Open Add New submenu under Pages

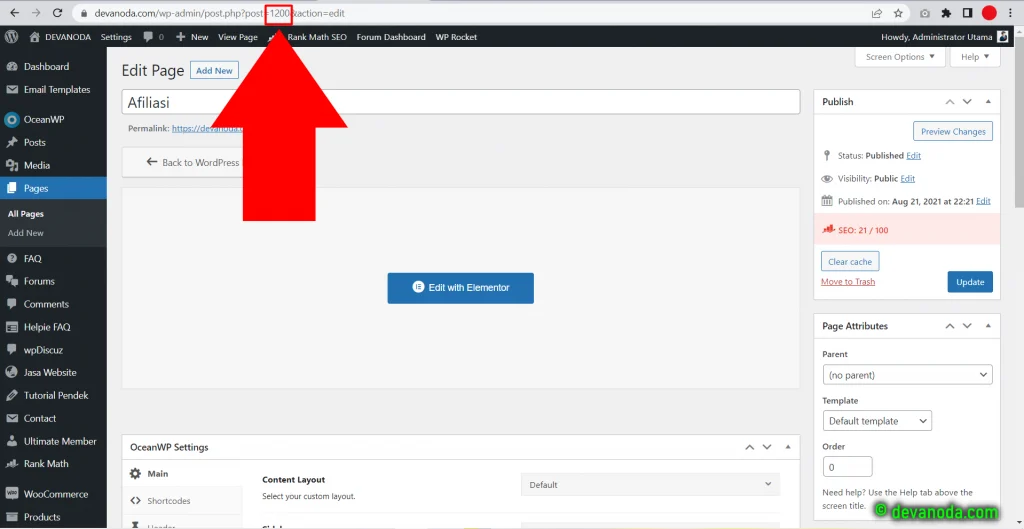pos(26,233)
